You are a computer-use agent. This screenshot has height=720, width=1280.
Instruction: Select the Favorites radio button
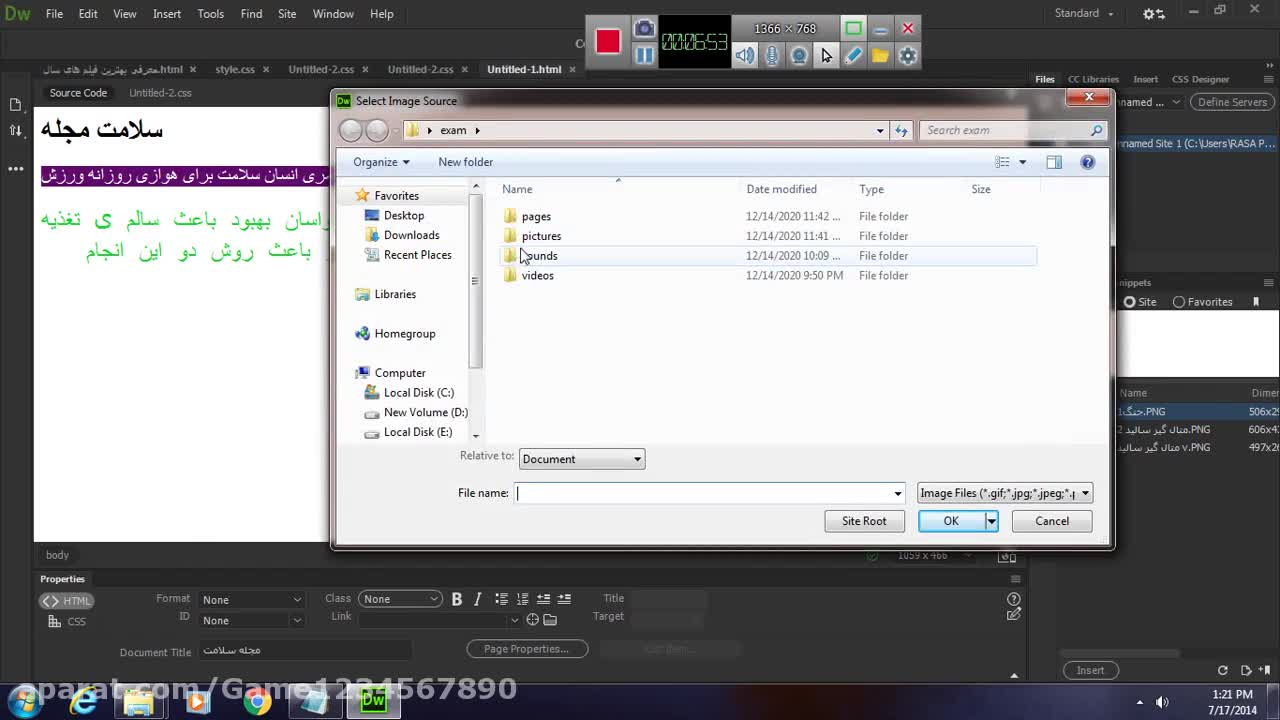click(x=1179, y=302)
